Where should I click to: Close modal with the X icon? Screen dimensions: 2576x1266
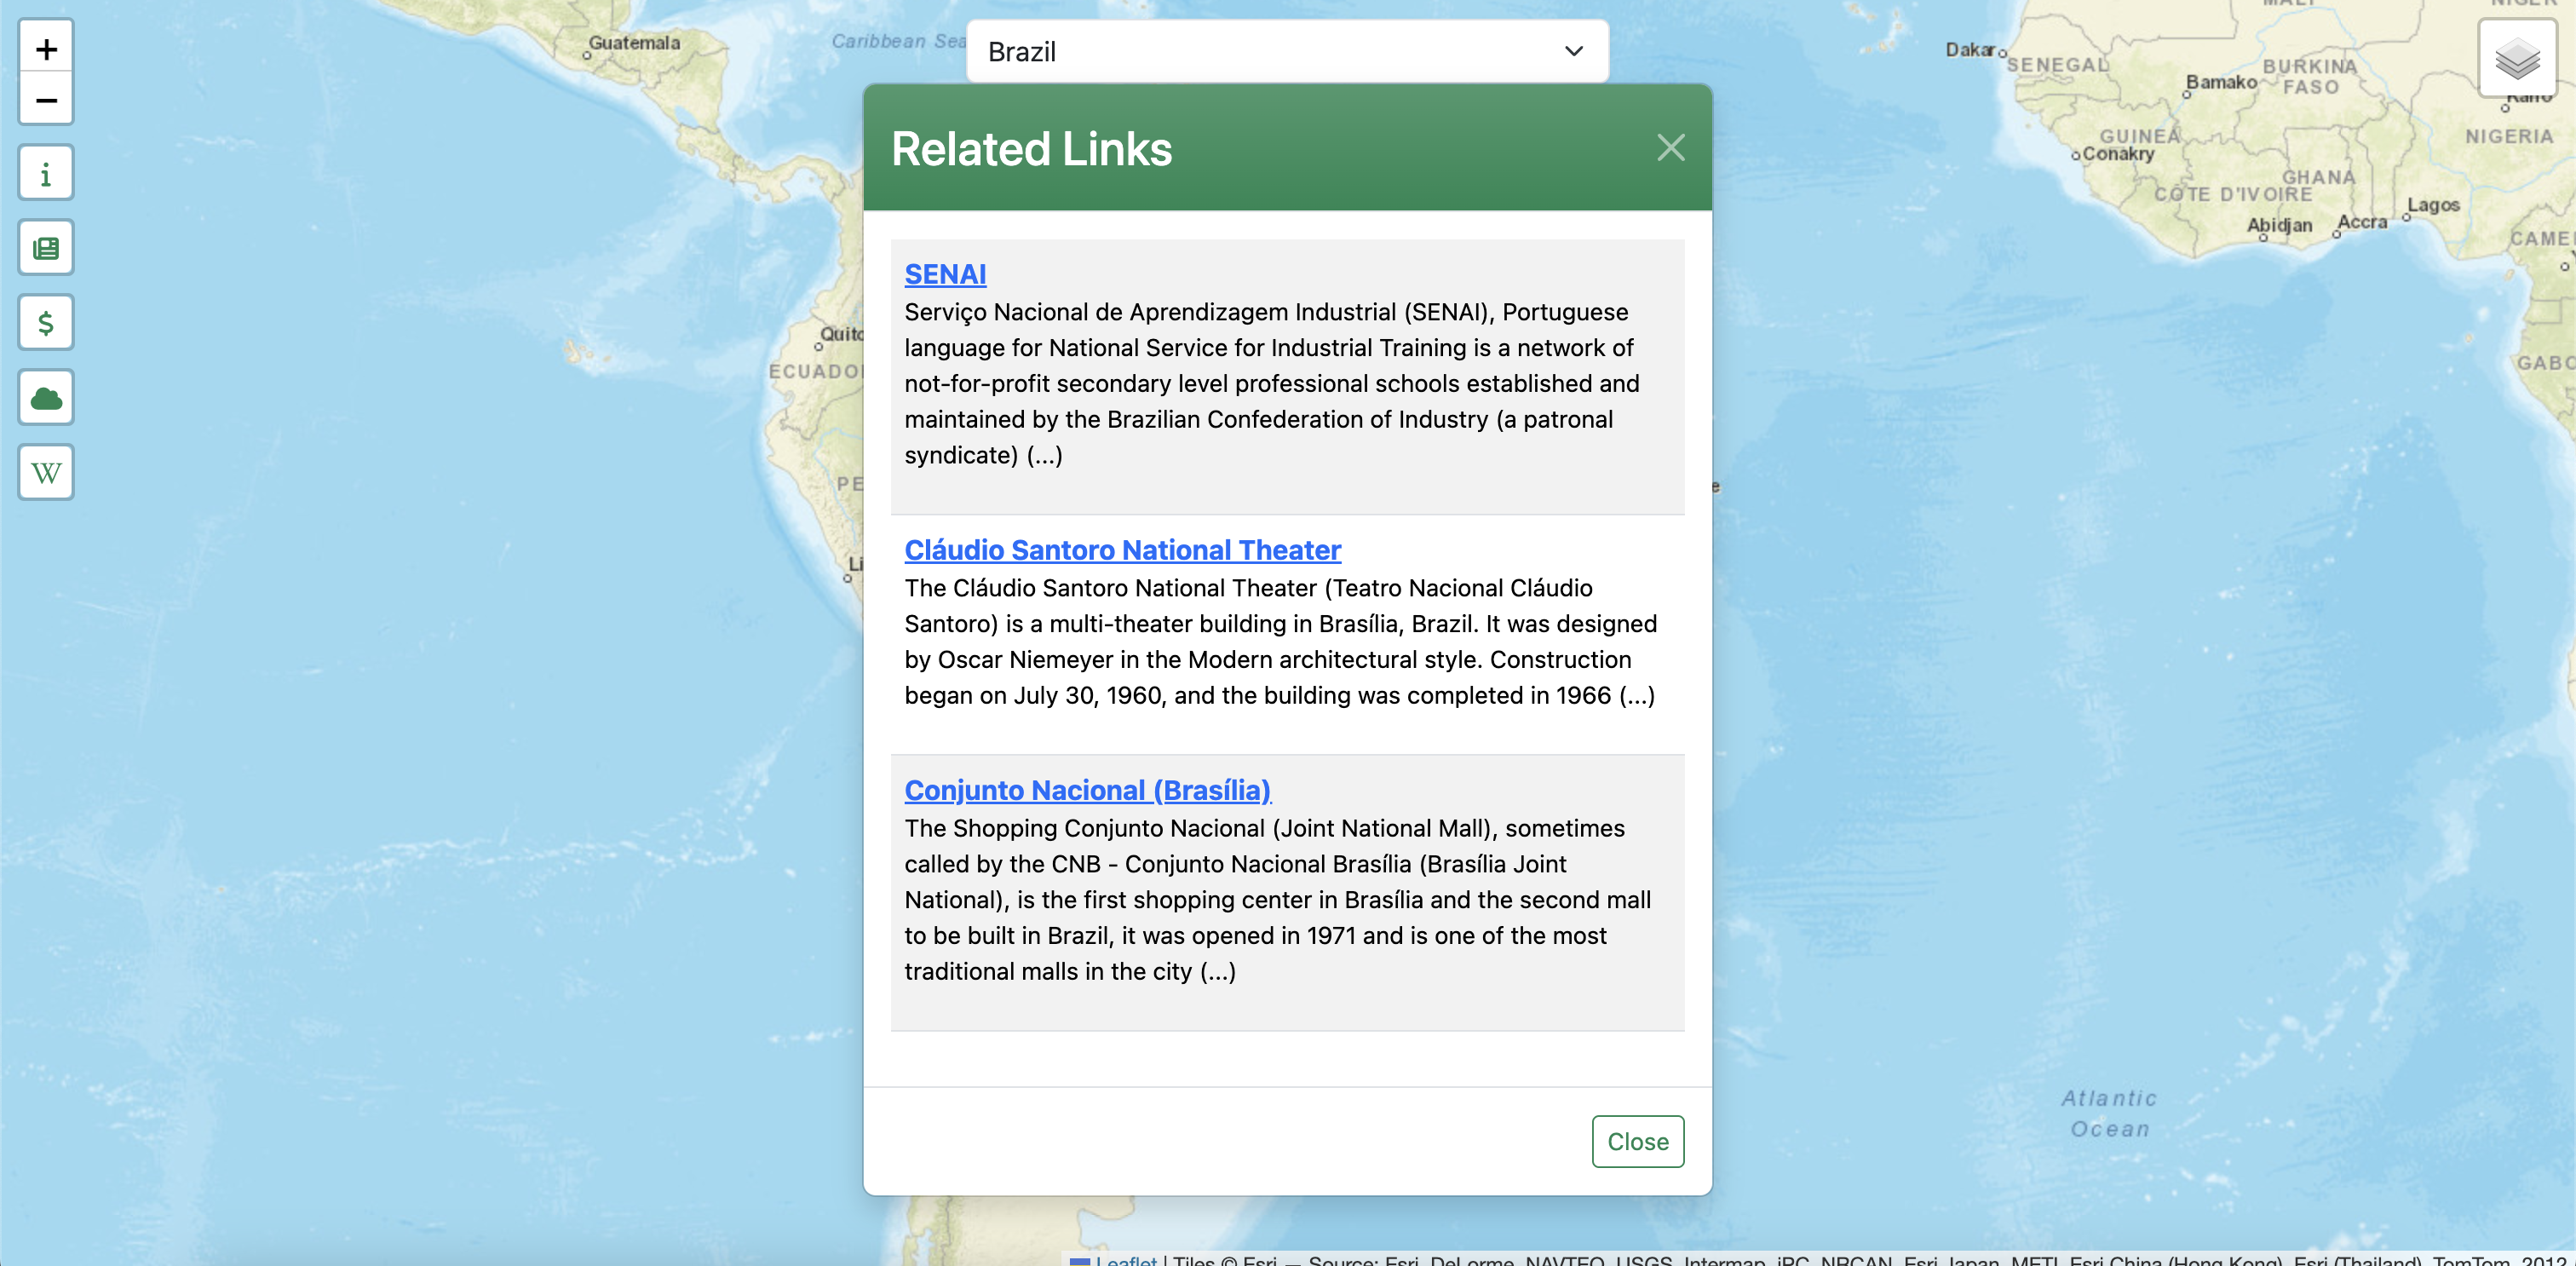click(x=1670, y=148)
